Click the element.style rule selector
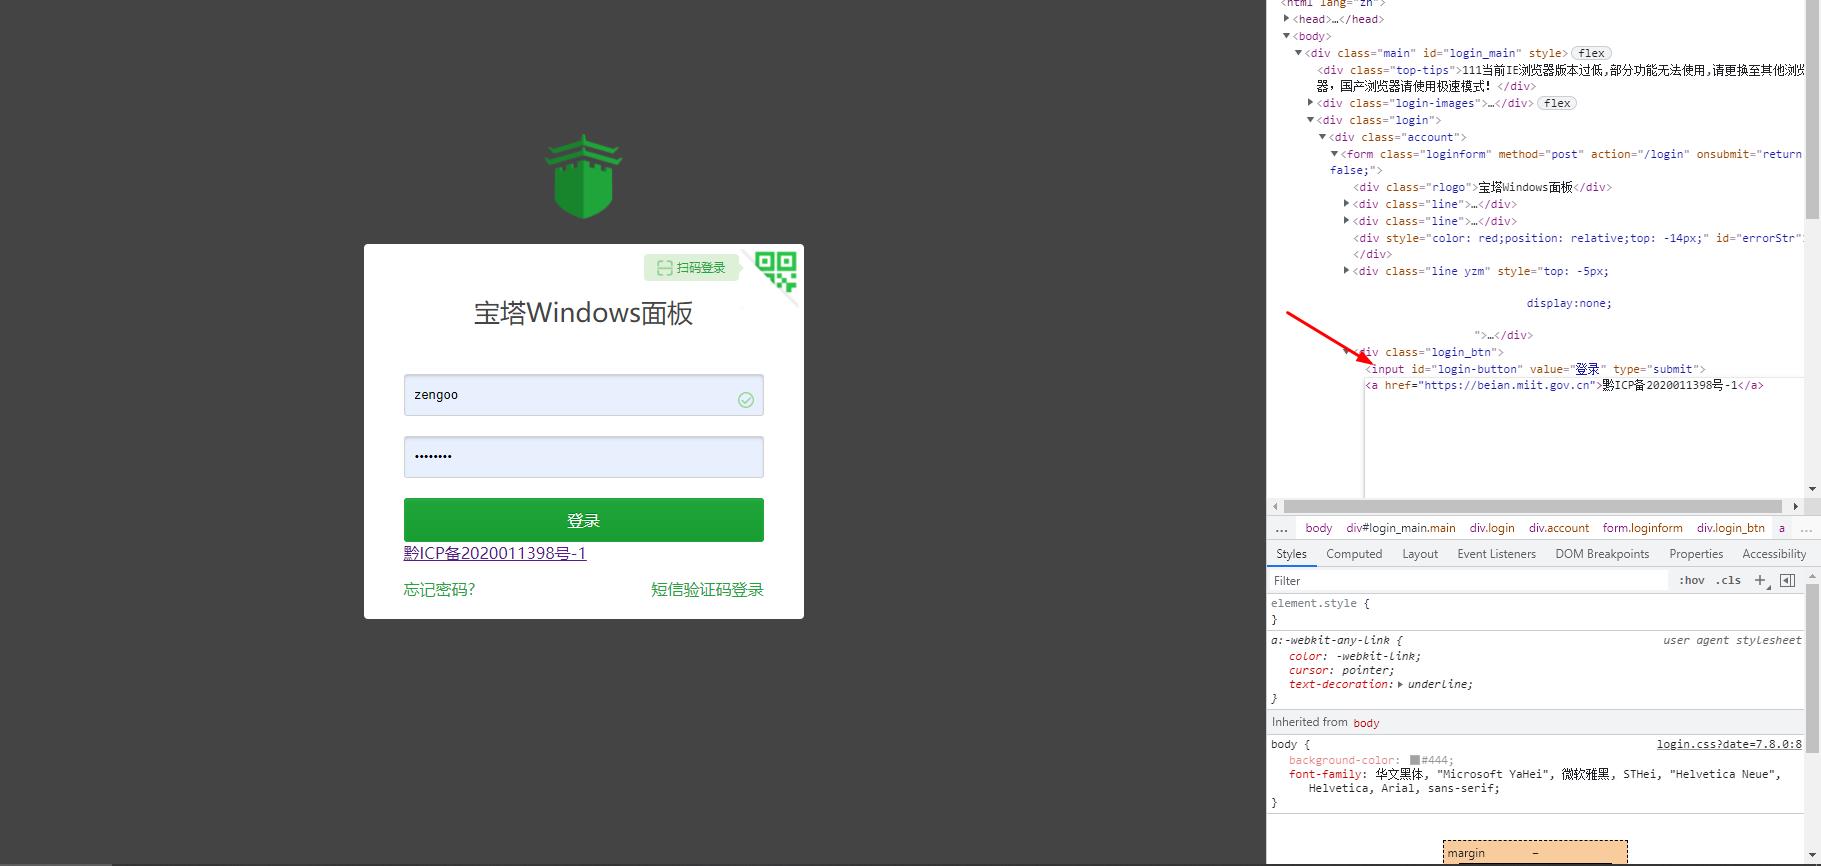Screen dimensions: 1821x866 (x=1314, y=604)
